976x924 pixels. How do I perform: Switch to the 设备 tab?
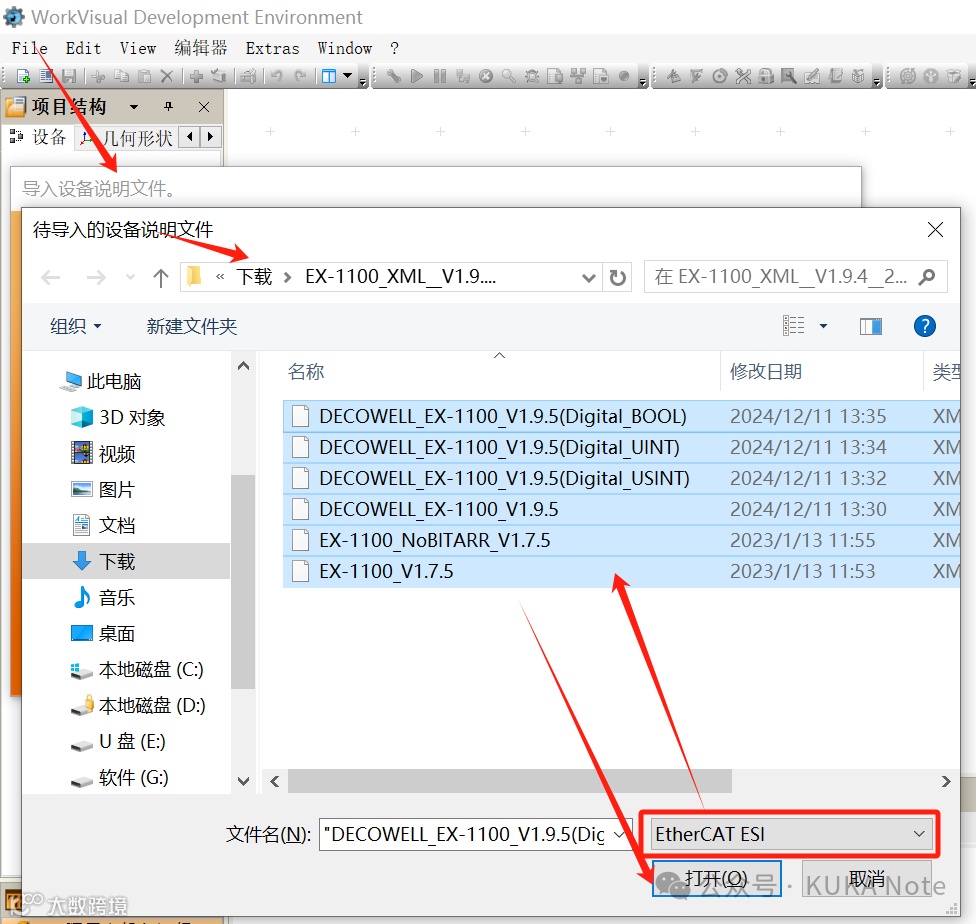39,137
